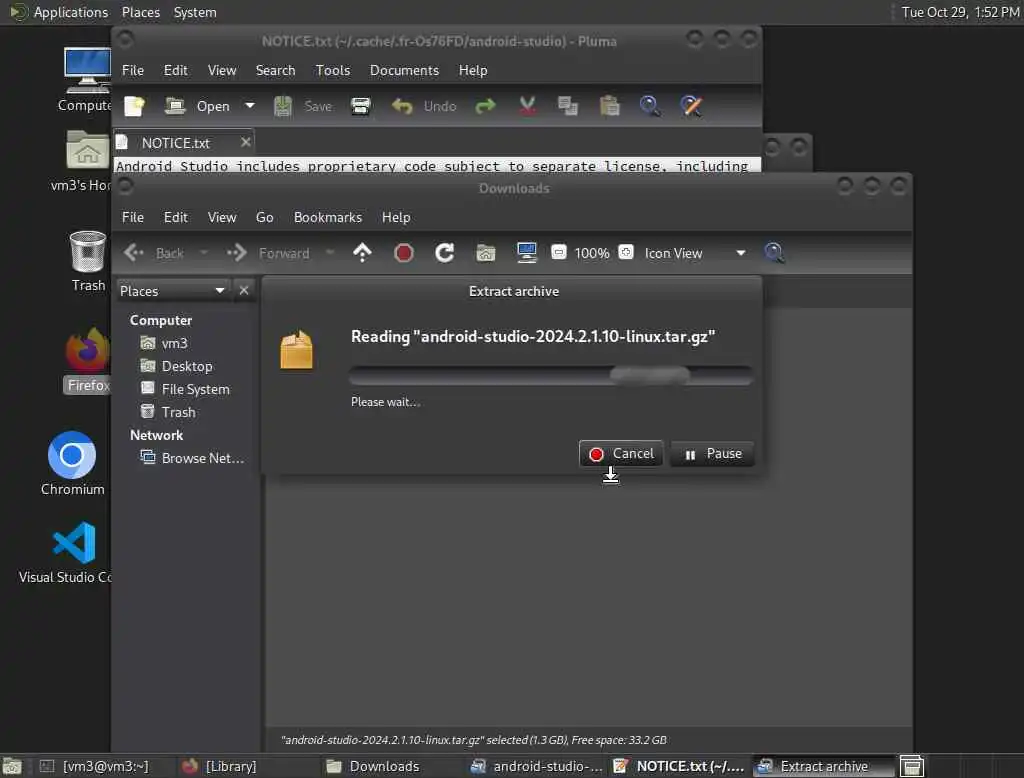The width and height of the screenshot is (1024, 778).
Task: Click the zoom in plus icon
Action: pos(626,251)
